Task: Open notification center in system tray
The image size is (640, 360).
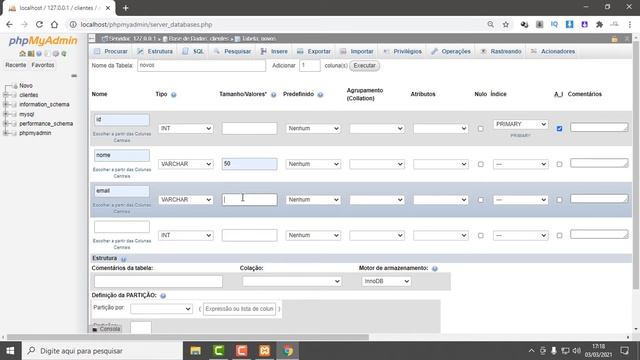Action: [x=624, y=351]
